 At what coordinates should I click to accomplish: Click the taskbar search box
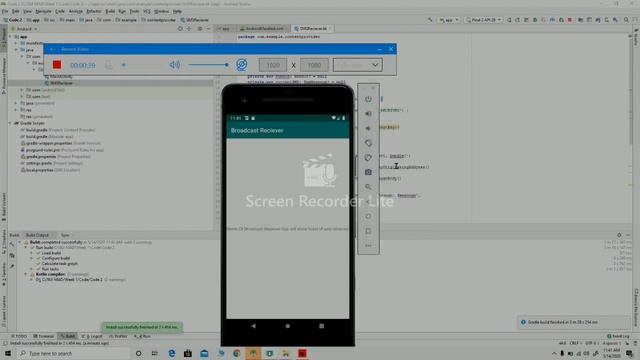pos(74,353)
